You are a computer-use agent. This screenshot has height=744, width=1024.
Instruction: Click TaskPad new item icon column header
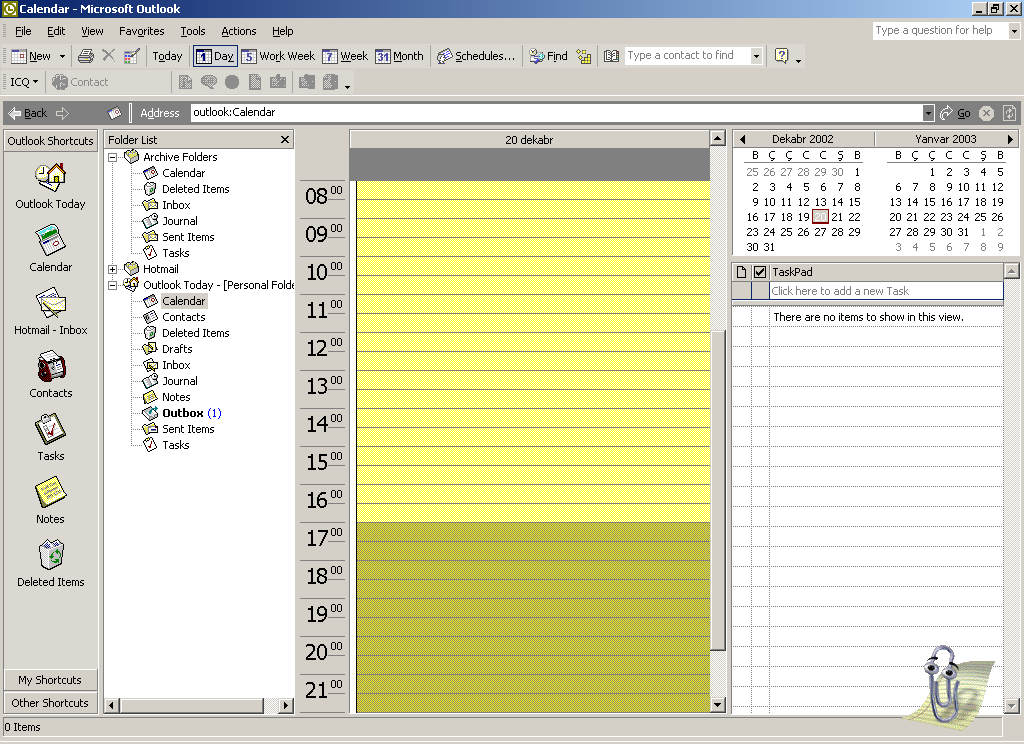click(x=741, y=272)
